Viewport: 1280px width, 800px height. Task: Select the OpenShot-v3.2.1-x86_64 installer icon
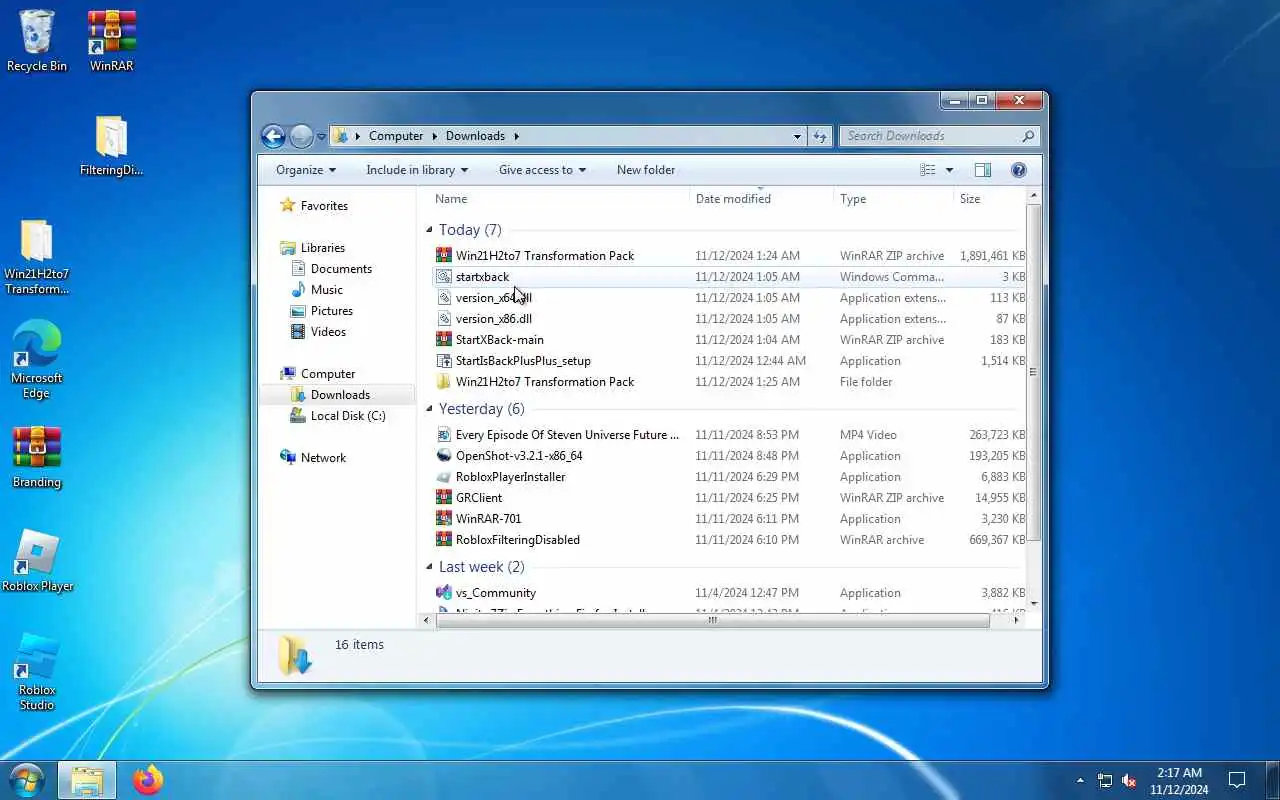click(x=445, y=456)
